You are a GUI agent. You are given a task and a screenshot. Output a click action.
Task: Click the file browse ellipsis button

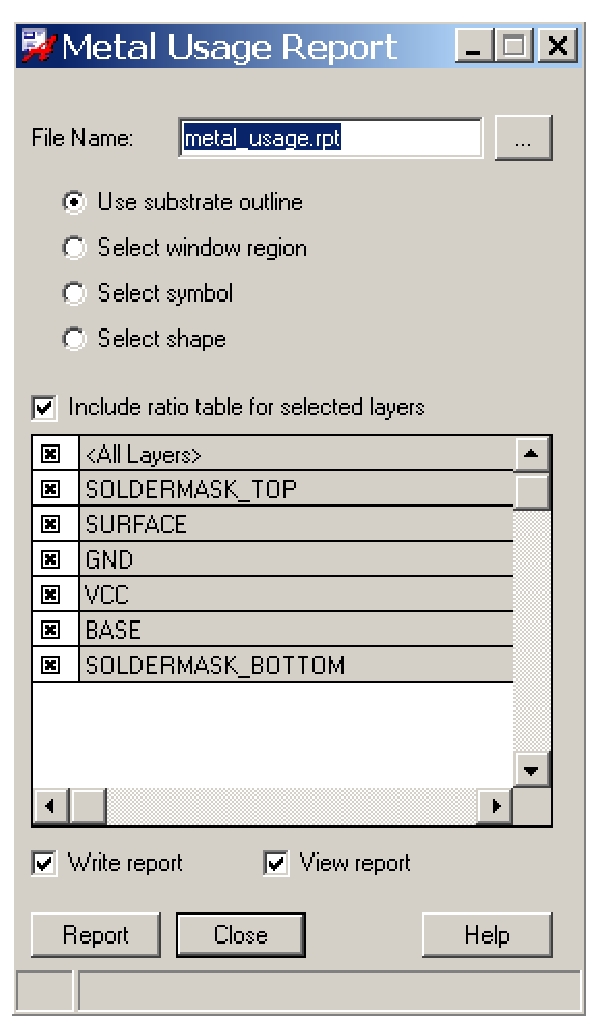(524, 141)
